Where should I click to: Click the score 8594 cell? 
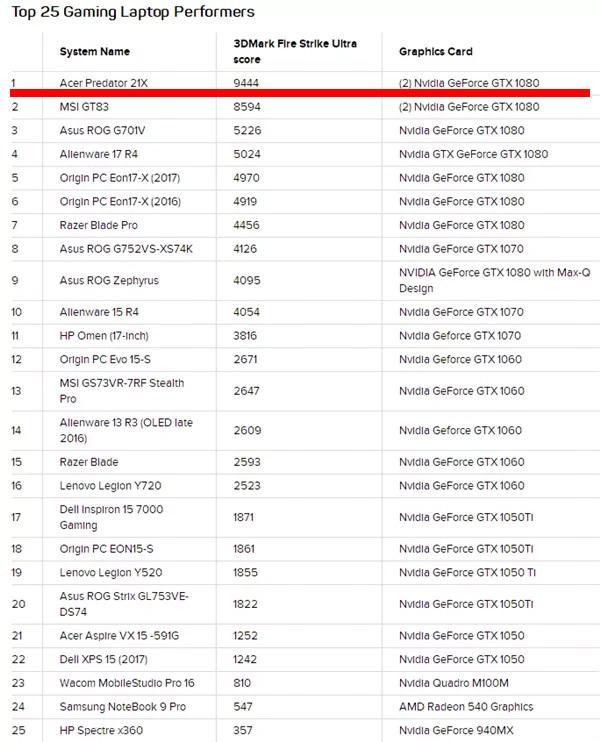[246, 106]
